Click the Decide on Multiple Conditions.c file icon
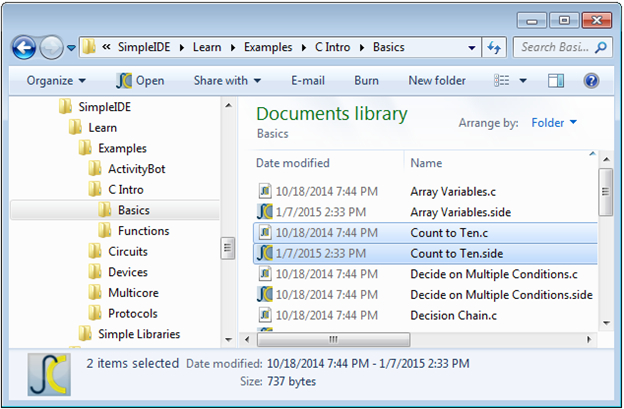This screenshot has width=624, height=409. tap(265, 274)
